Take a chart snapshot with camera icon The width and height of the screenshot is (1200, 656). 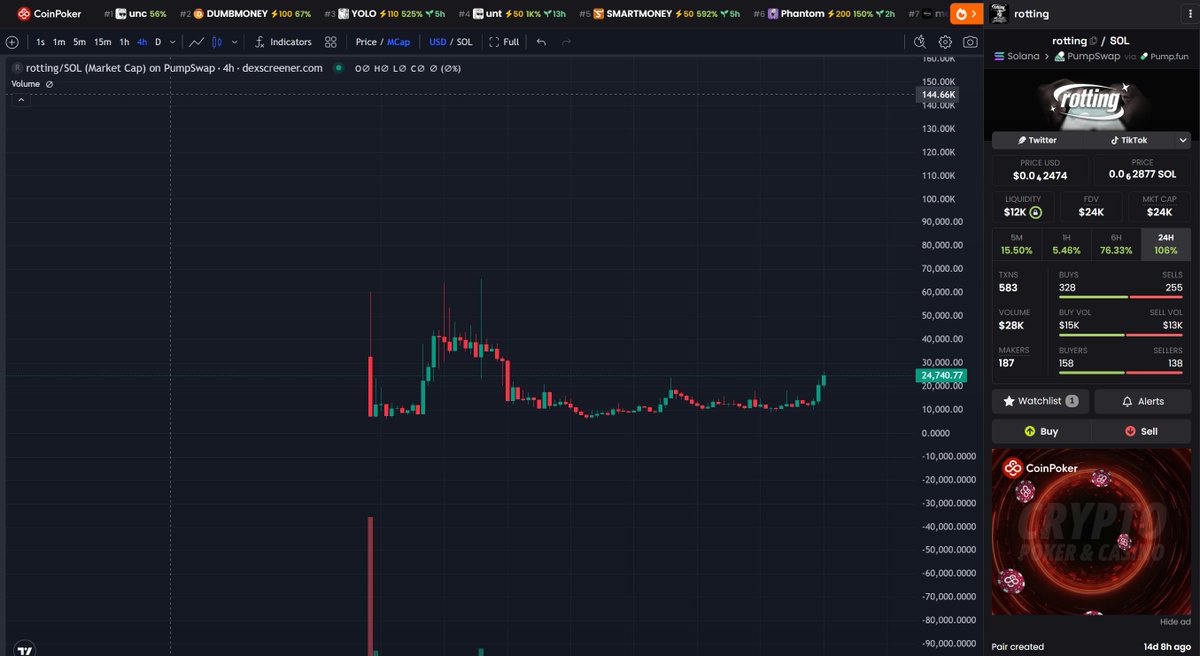(x=970, y=42)
